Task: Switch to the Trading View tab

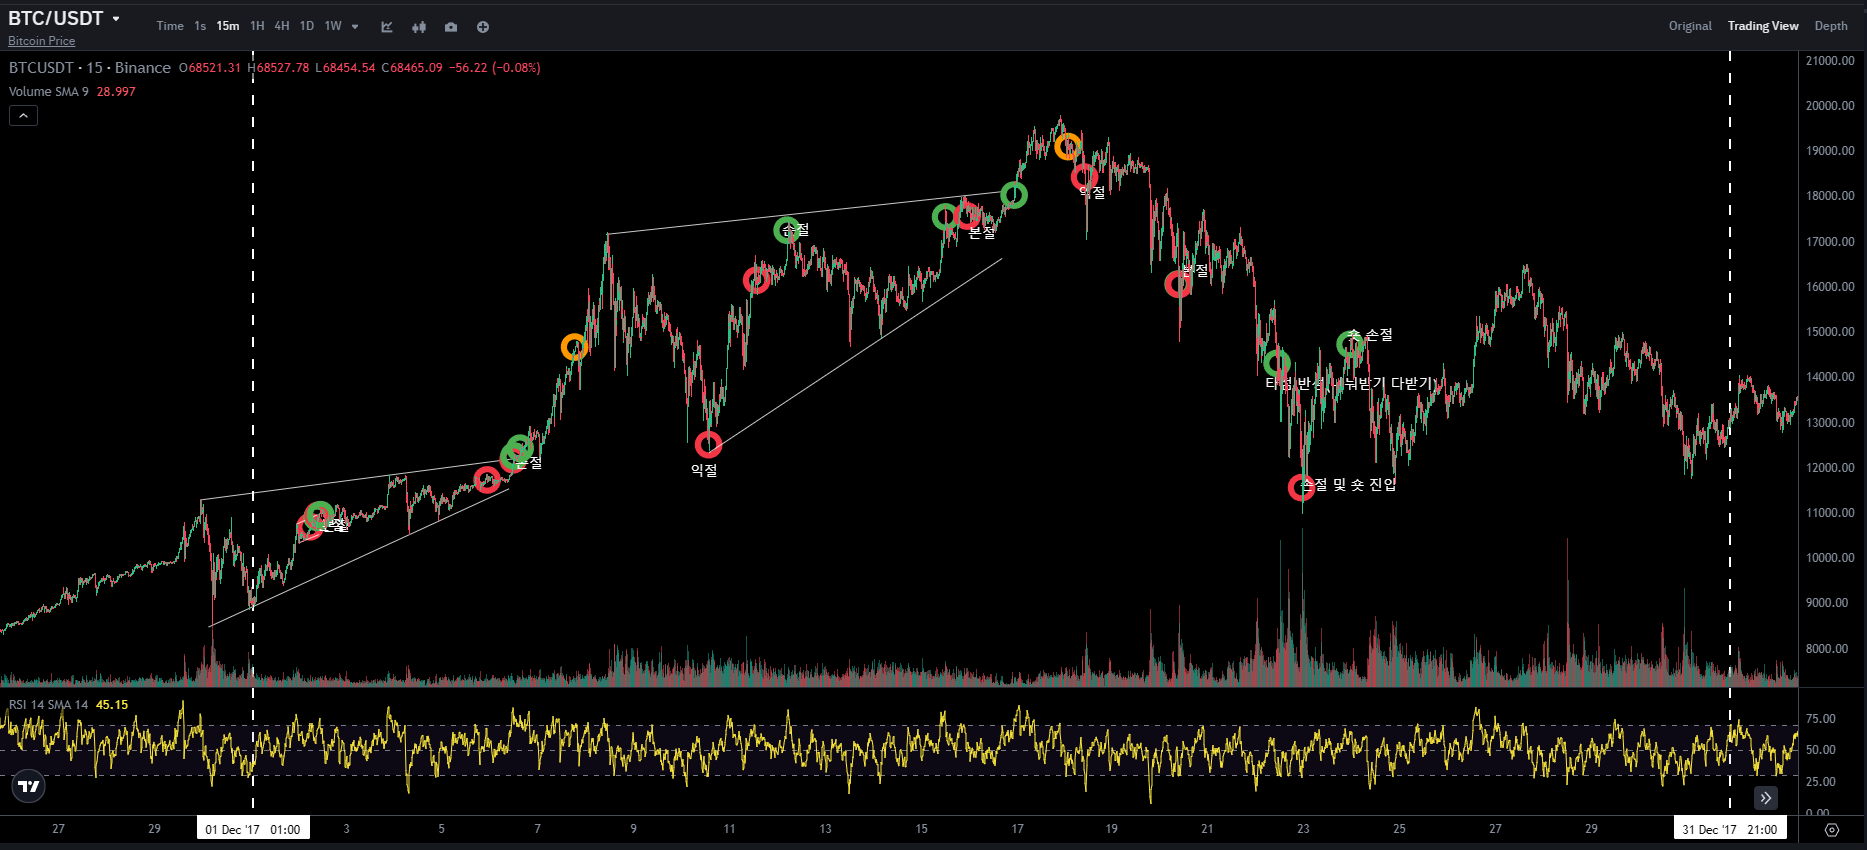Action: coord(1763,26)
